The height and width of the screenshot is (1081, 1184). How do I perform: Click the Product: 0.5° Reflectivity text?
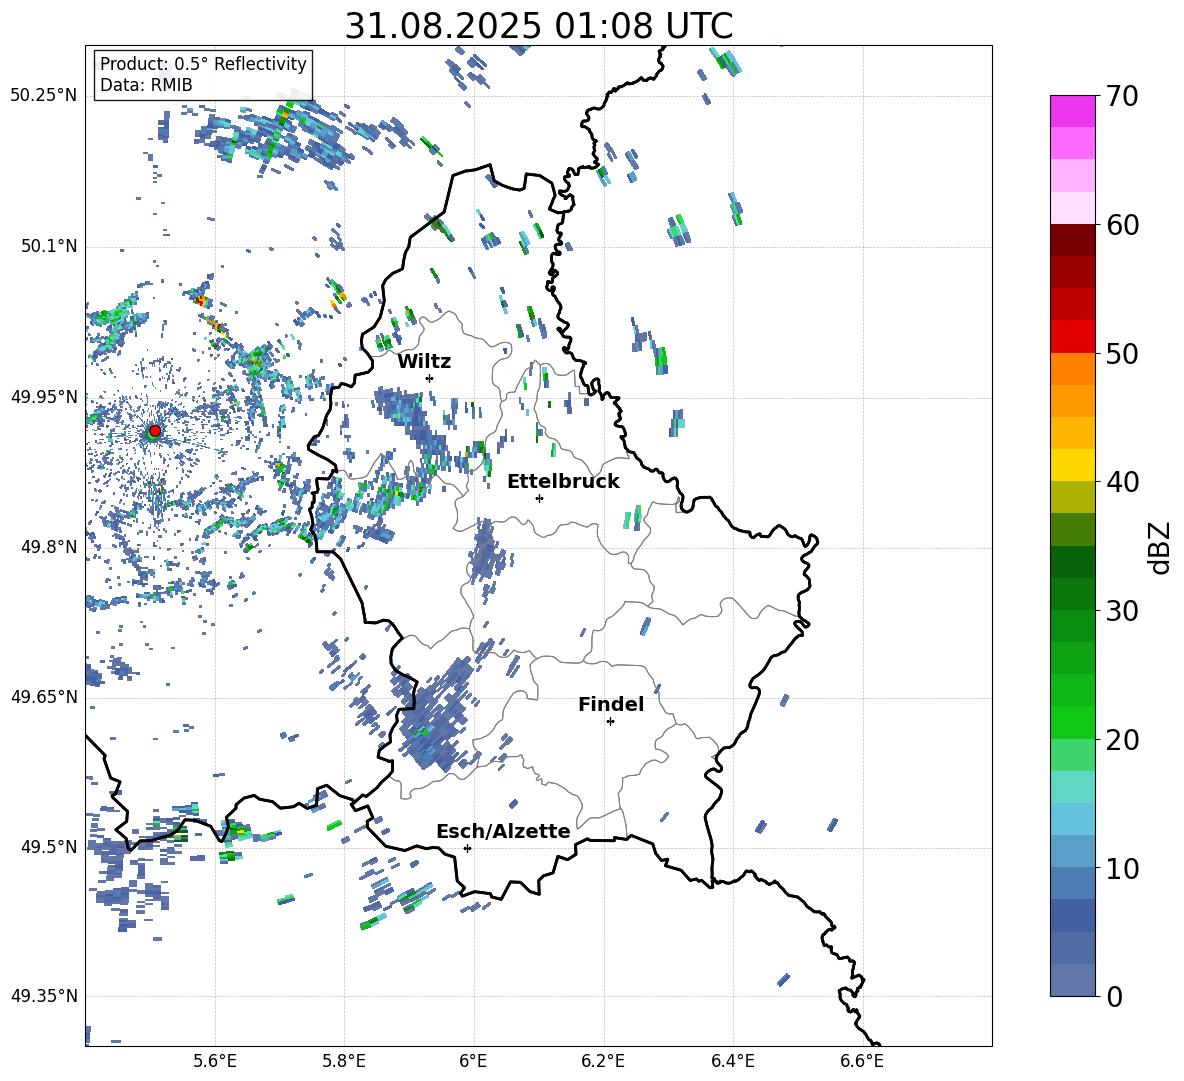tap(203, 64)
